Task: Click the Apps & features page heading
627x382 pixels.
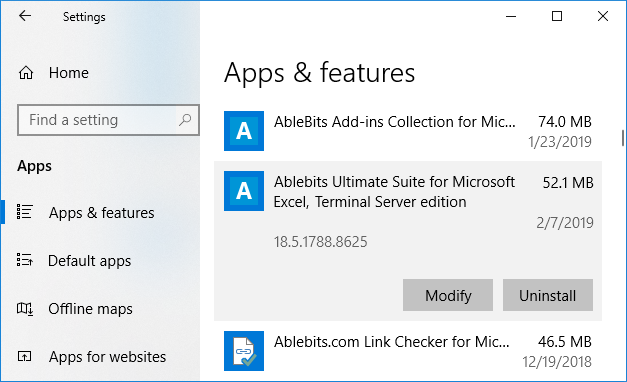Action: coord(319,73)
